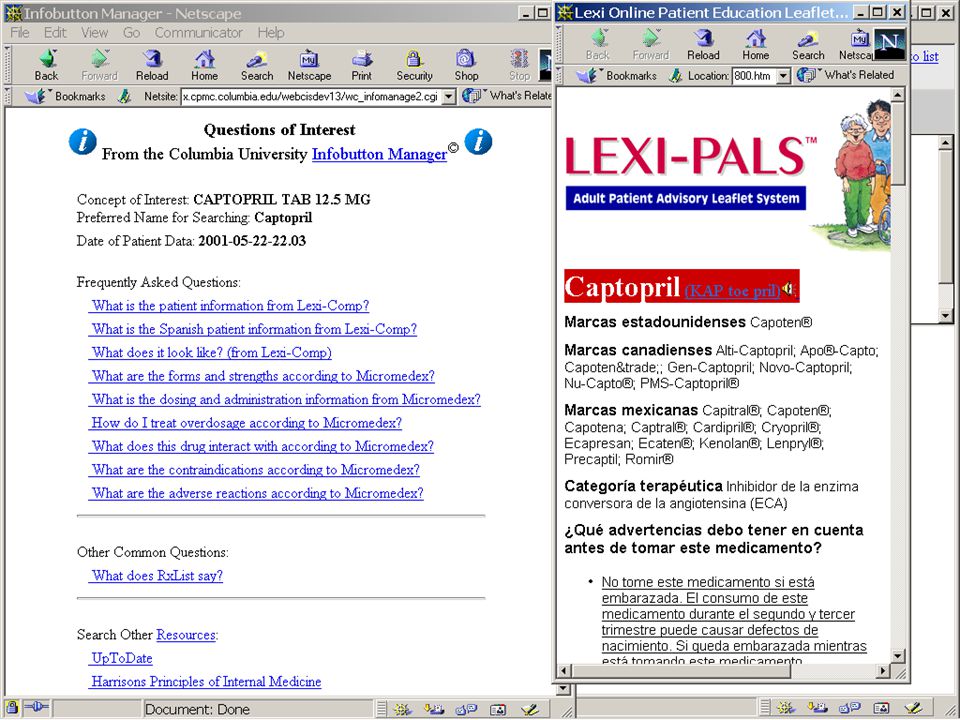
Task: Click What's Related in the Infobutton Manager window
Action: pyautogui.click(x=507, y=96)
